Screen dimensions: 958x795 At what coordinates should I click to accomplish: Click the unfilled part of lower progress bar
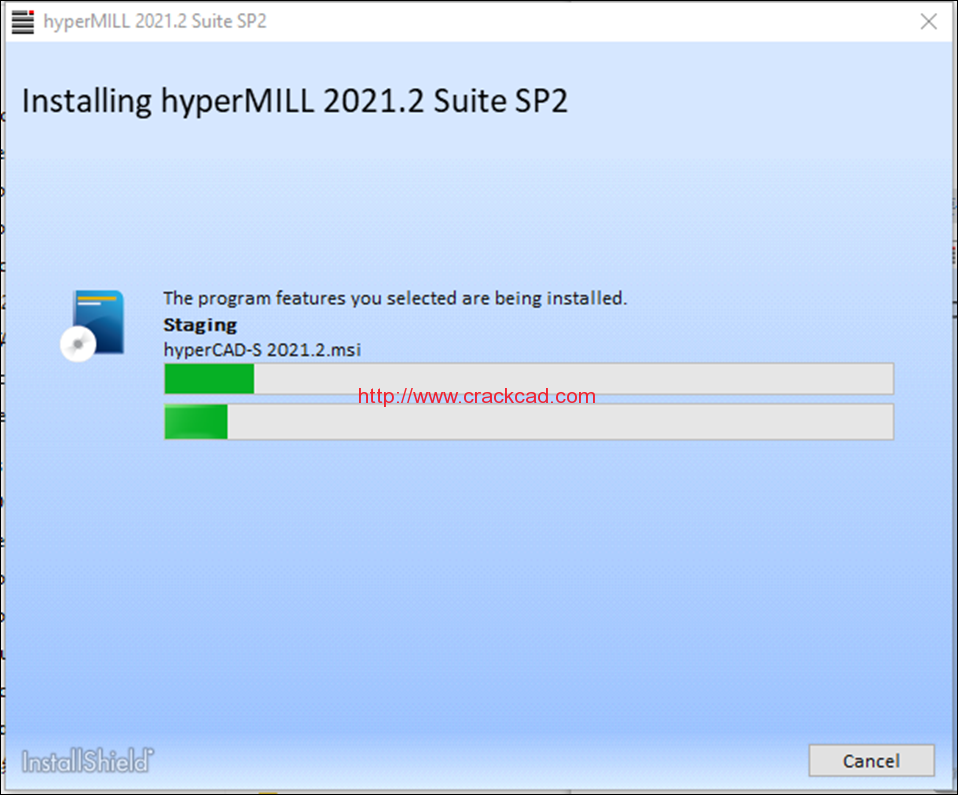point(560,422)
